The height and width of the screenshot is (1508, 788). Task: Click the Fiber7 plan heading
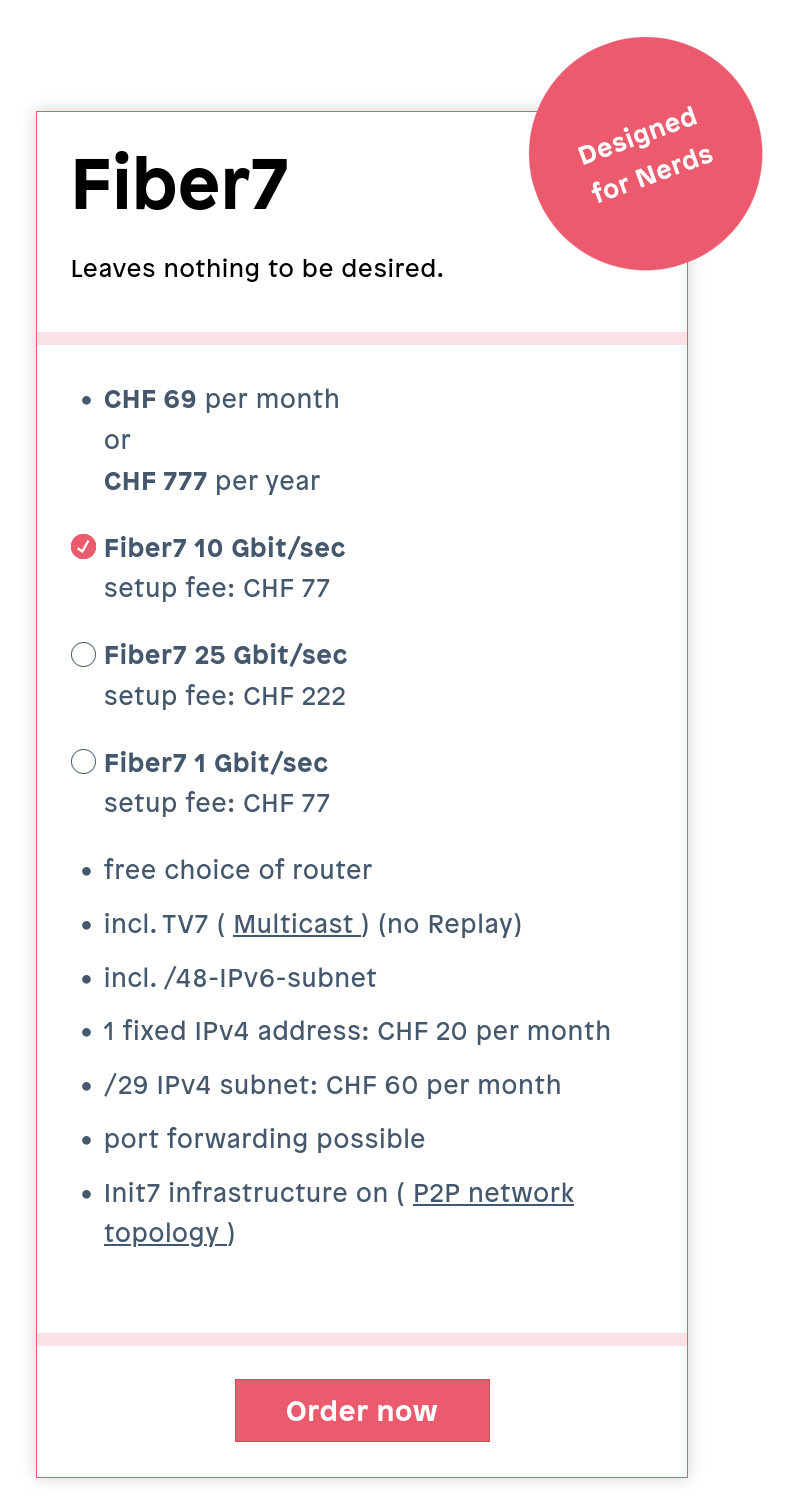click(x=180, y=185)
